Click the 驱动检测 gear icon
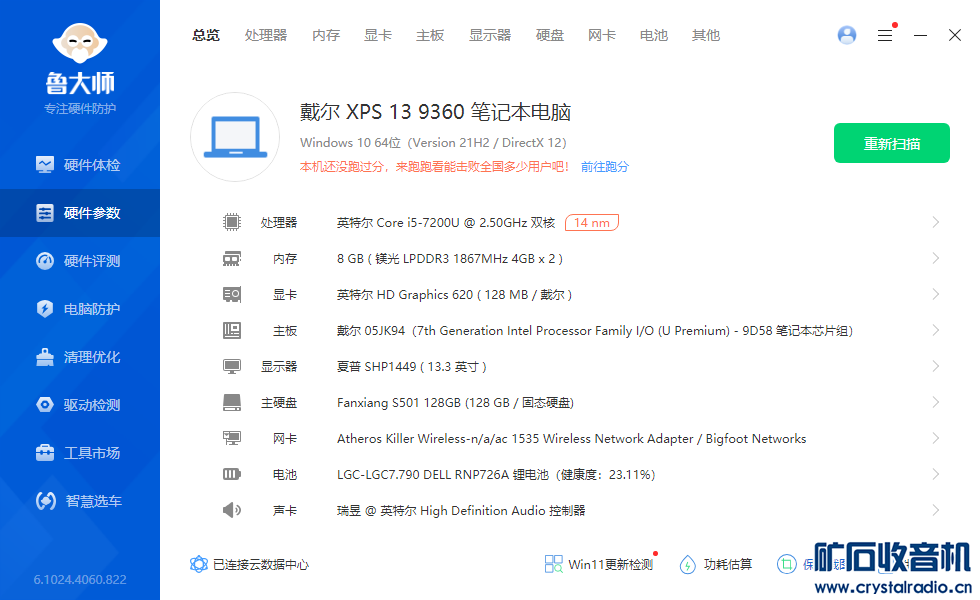This screenshot has width=980, height=600. point(45,405)
